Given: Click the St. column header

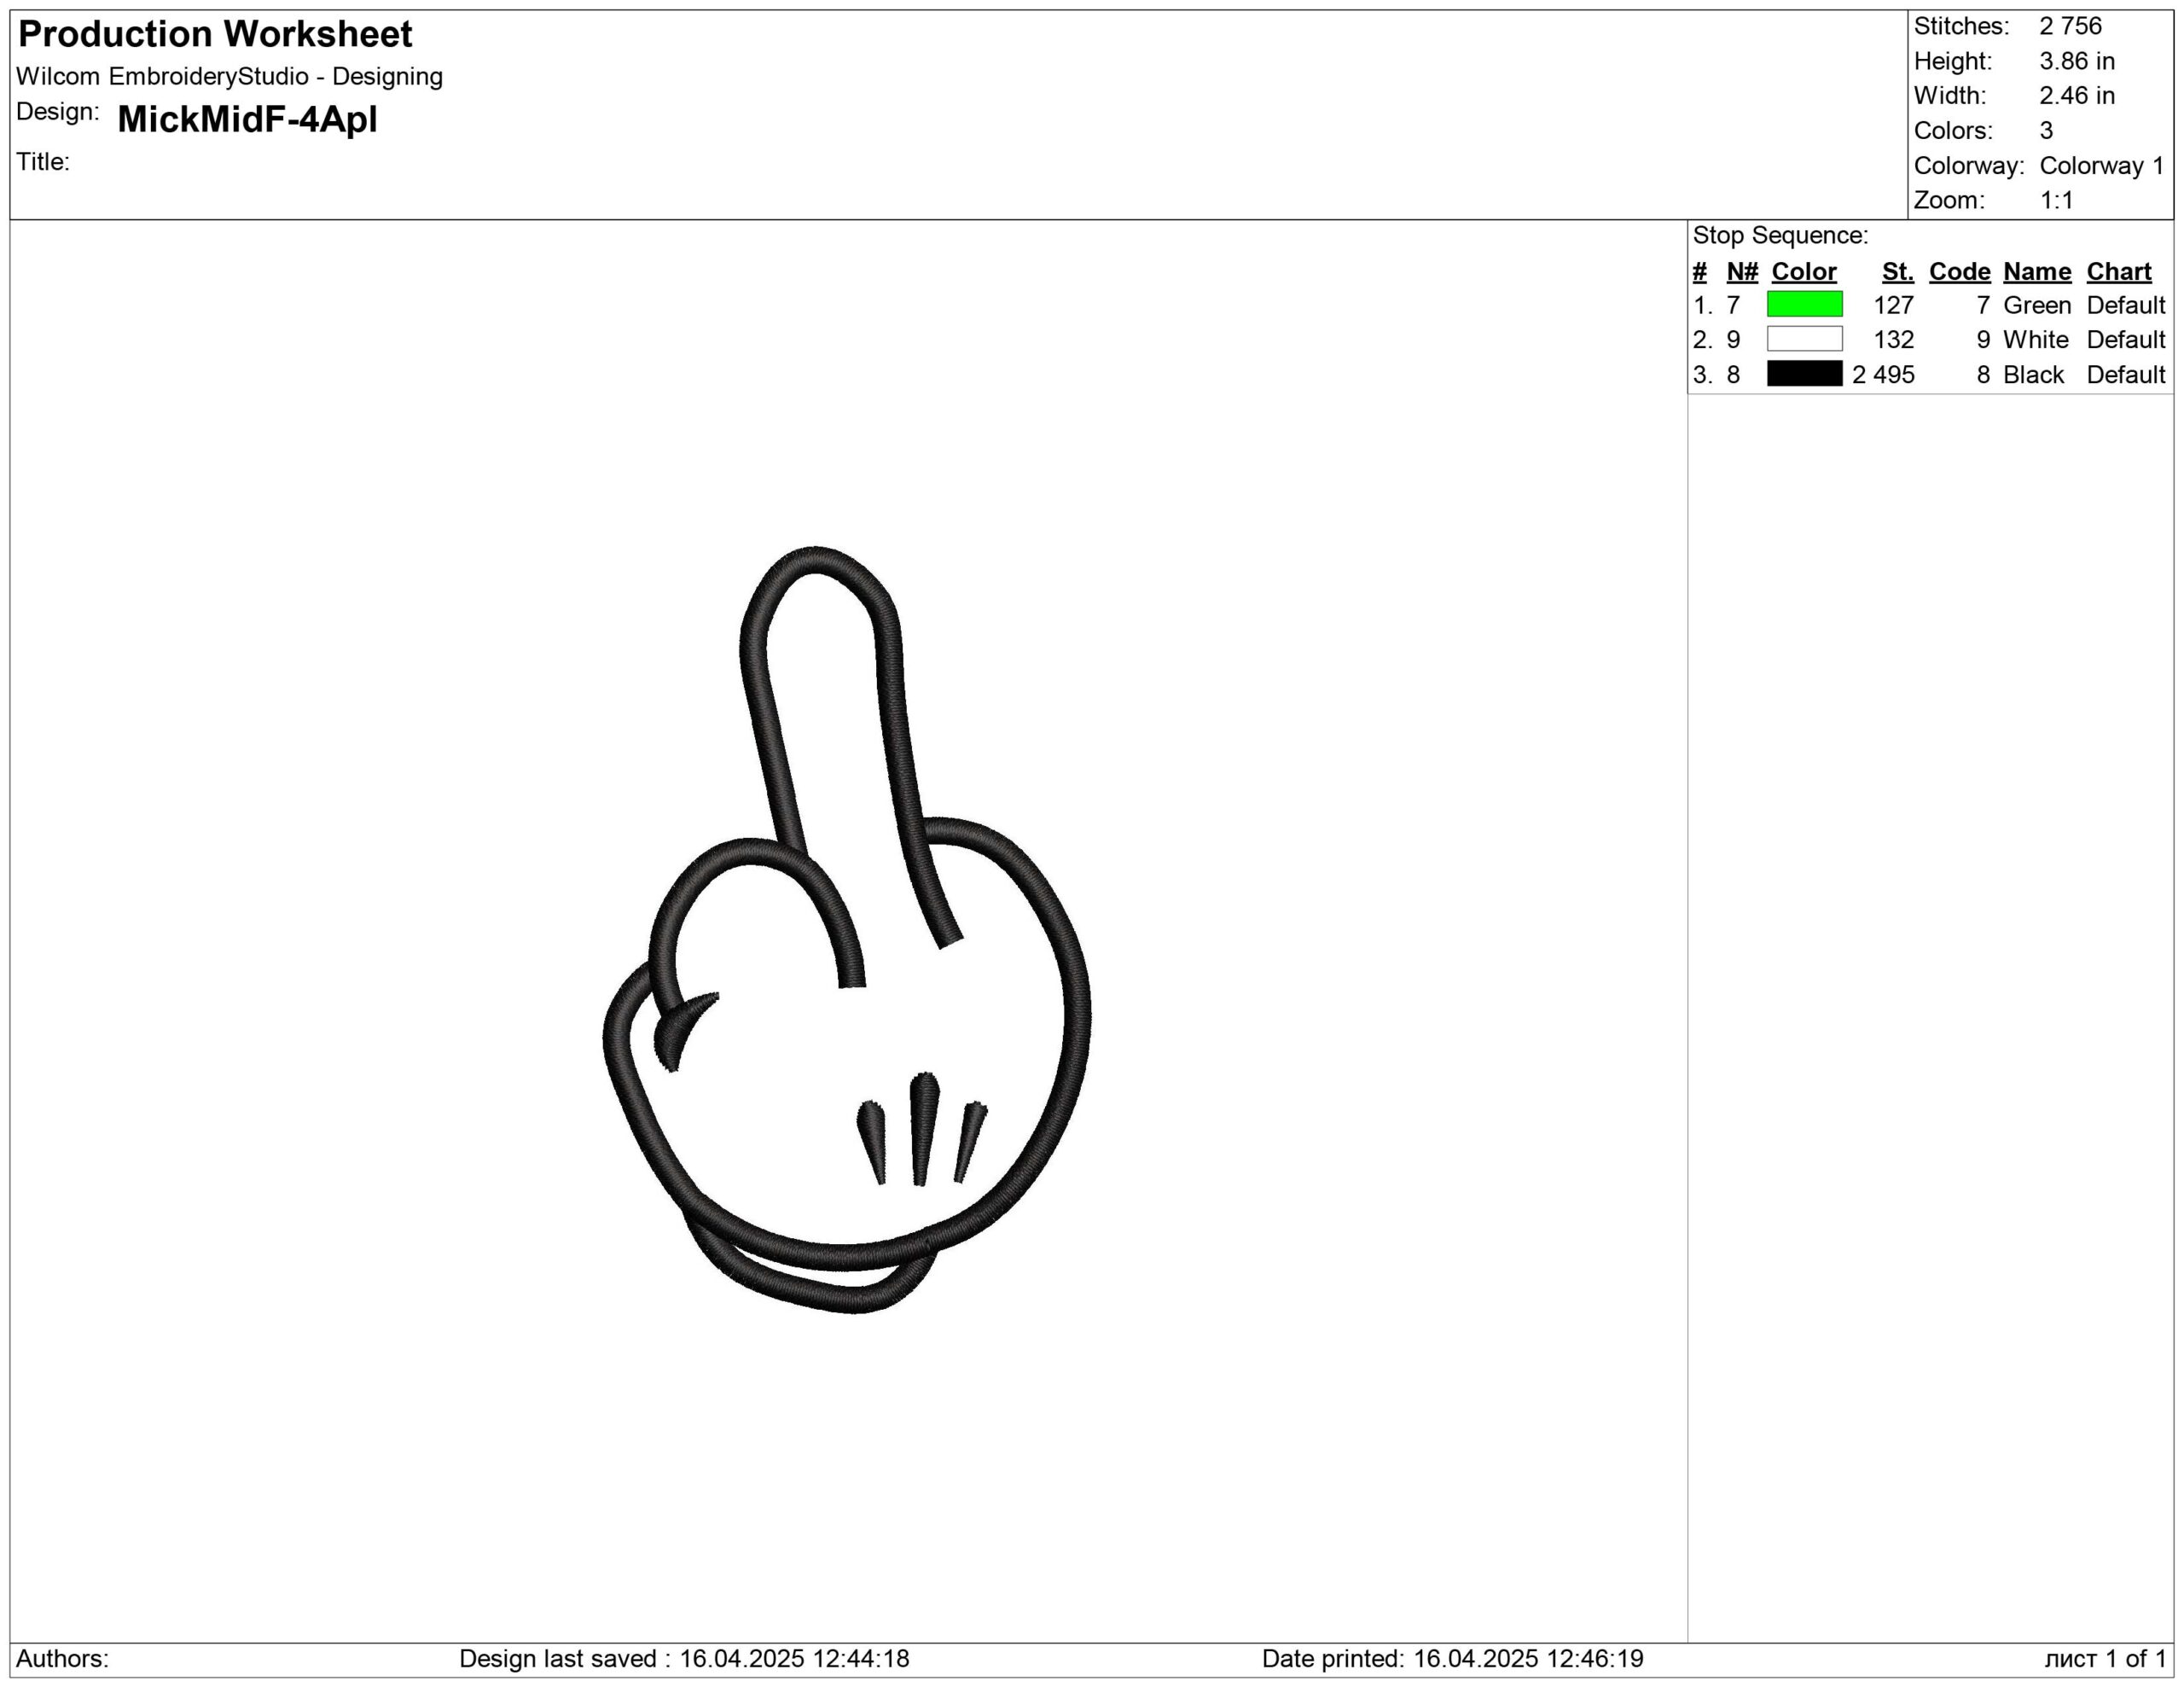Looking at the screenshot, I should (1897, 272).
